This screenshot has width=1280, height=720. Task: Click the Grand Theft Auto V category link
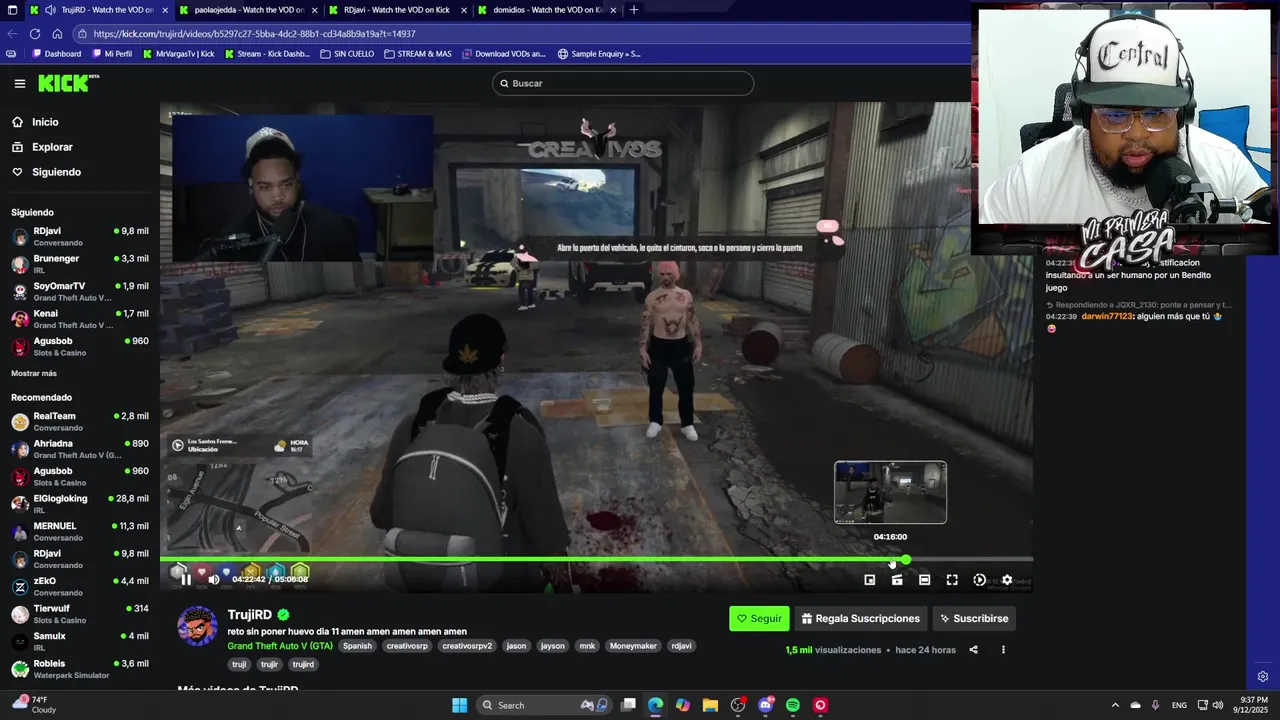280,646
